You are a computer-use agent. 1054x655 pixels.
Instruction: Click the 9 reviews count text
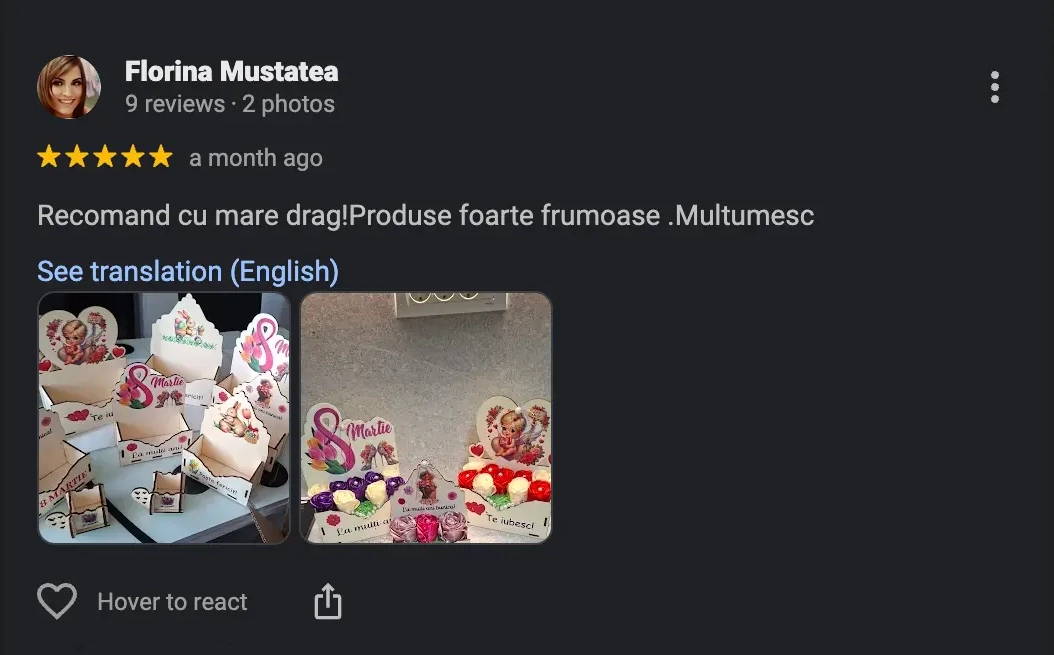pyautogui.click(x=175, y=104)
